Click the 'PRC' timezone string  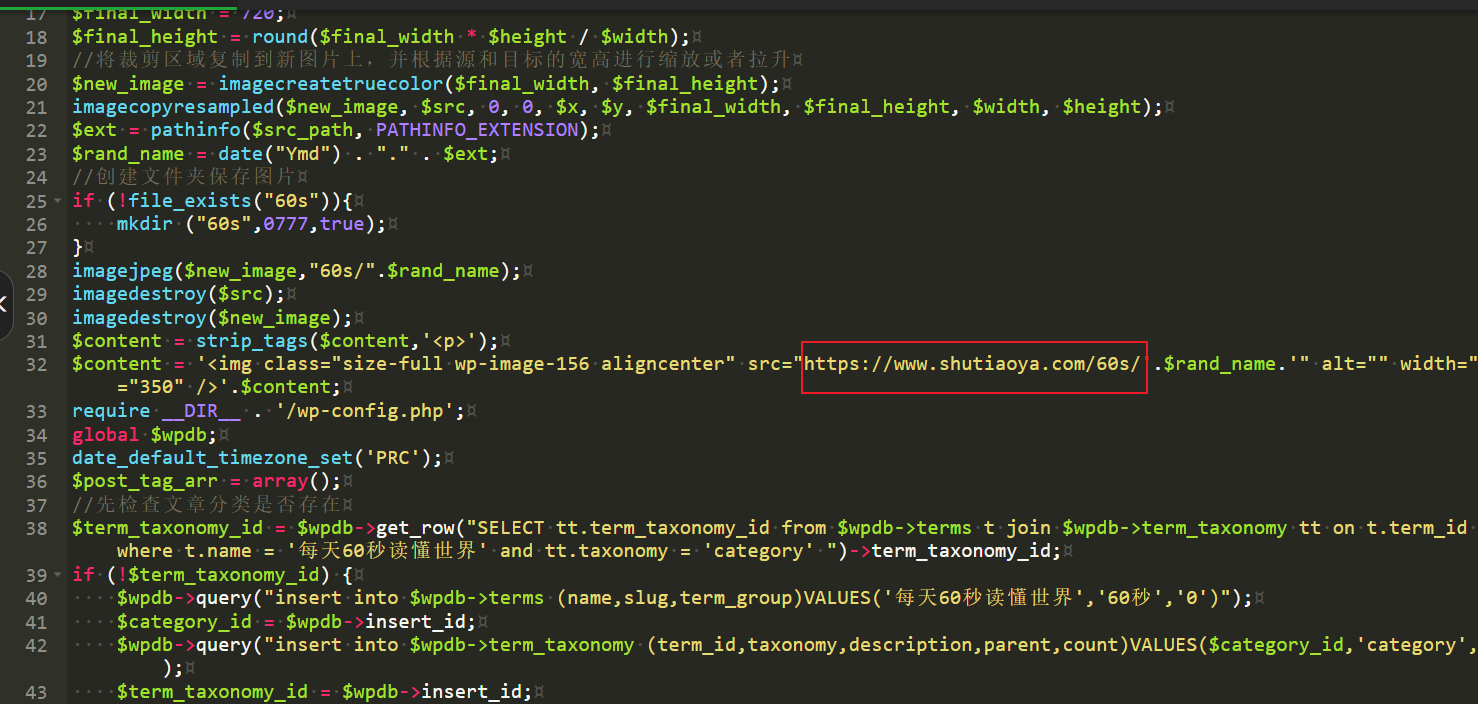pyautogui.click(x=392, y=458)
